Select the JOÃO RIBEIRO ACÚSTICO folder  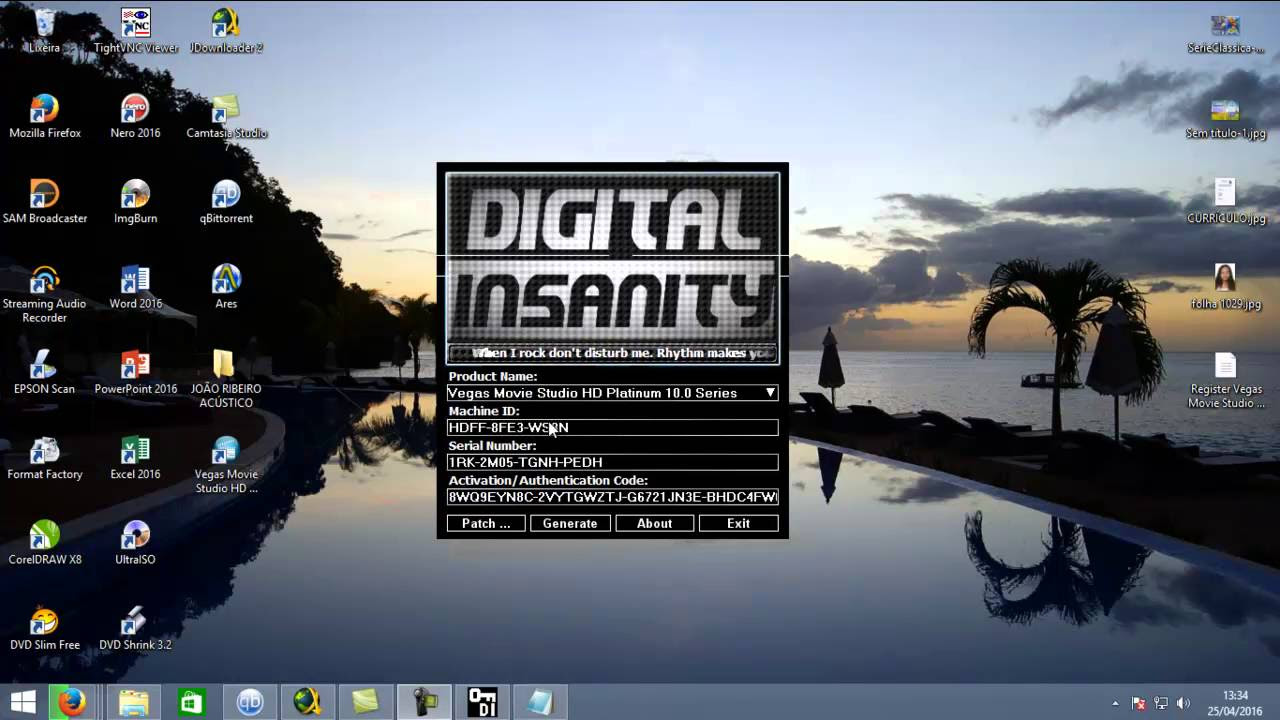coord(226,379)
